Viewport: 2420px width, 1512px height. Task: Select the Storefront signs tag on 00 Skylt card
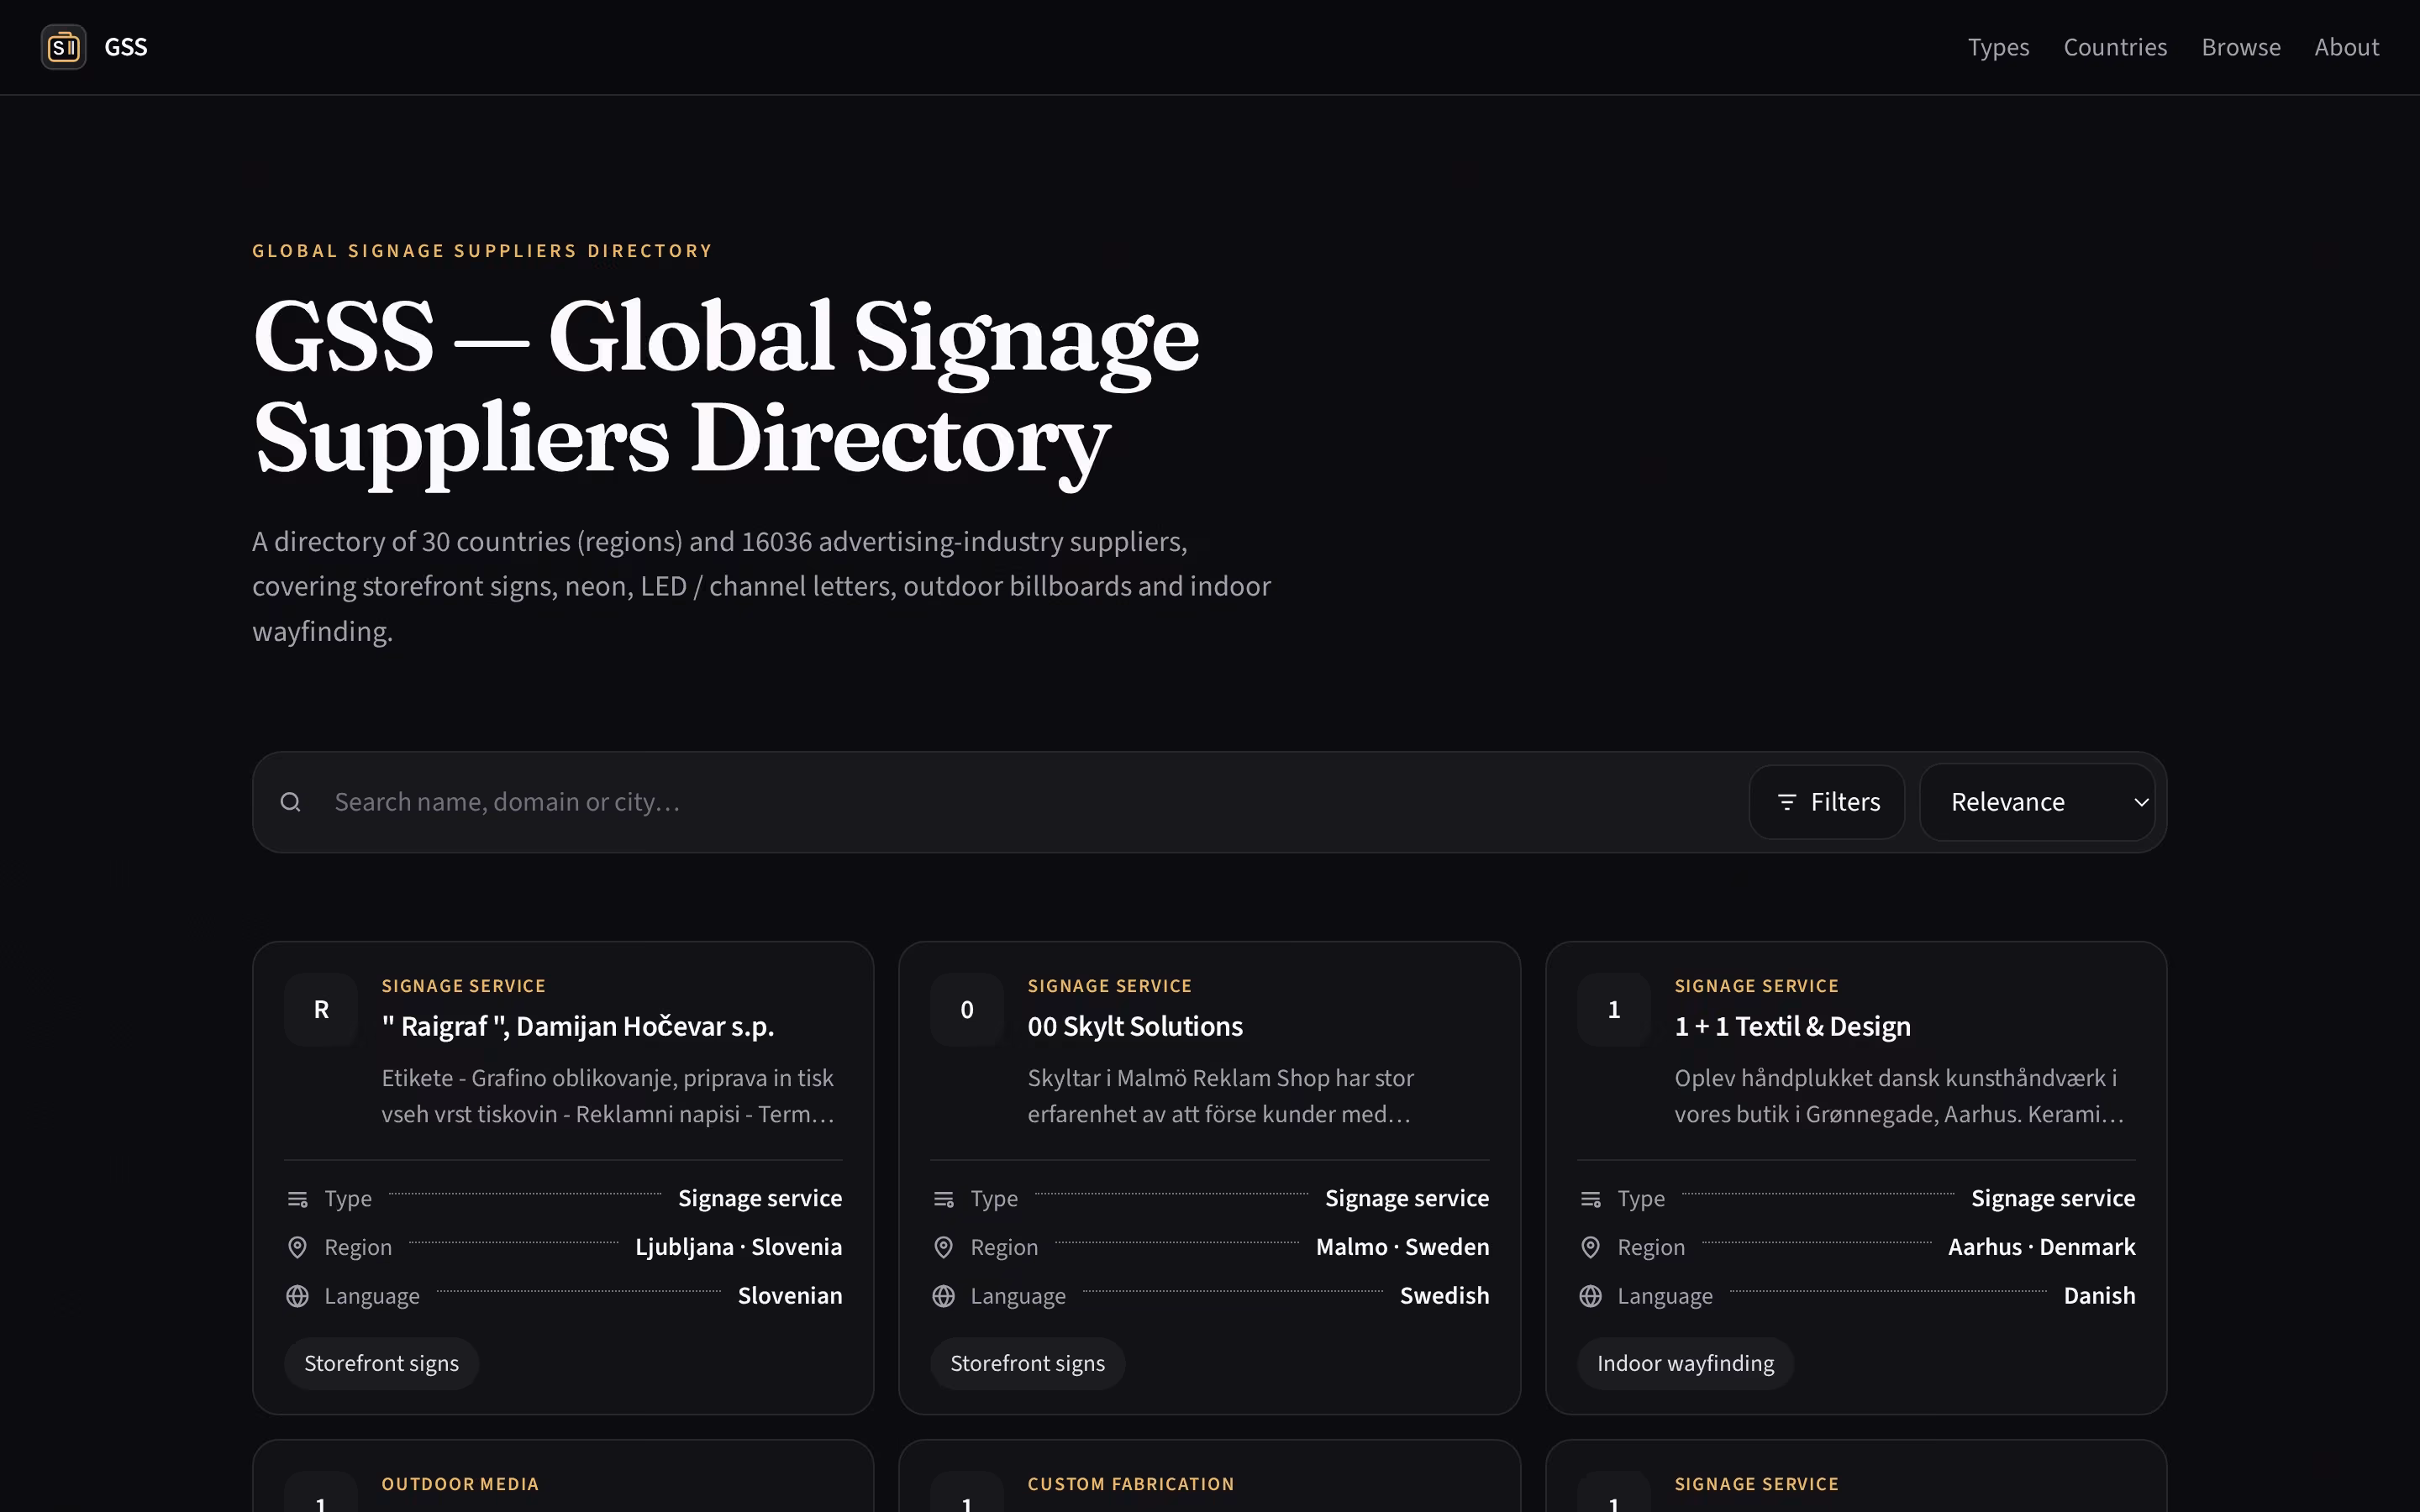[x=1027, y=1364]
